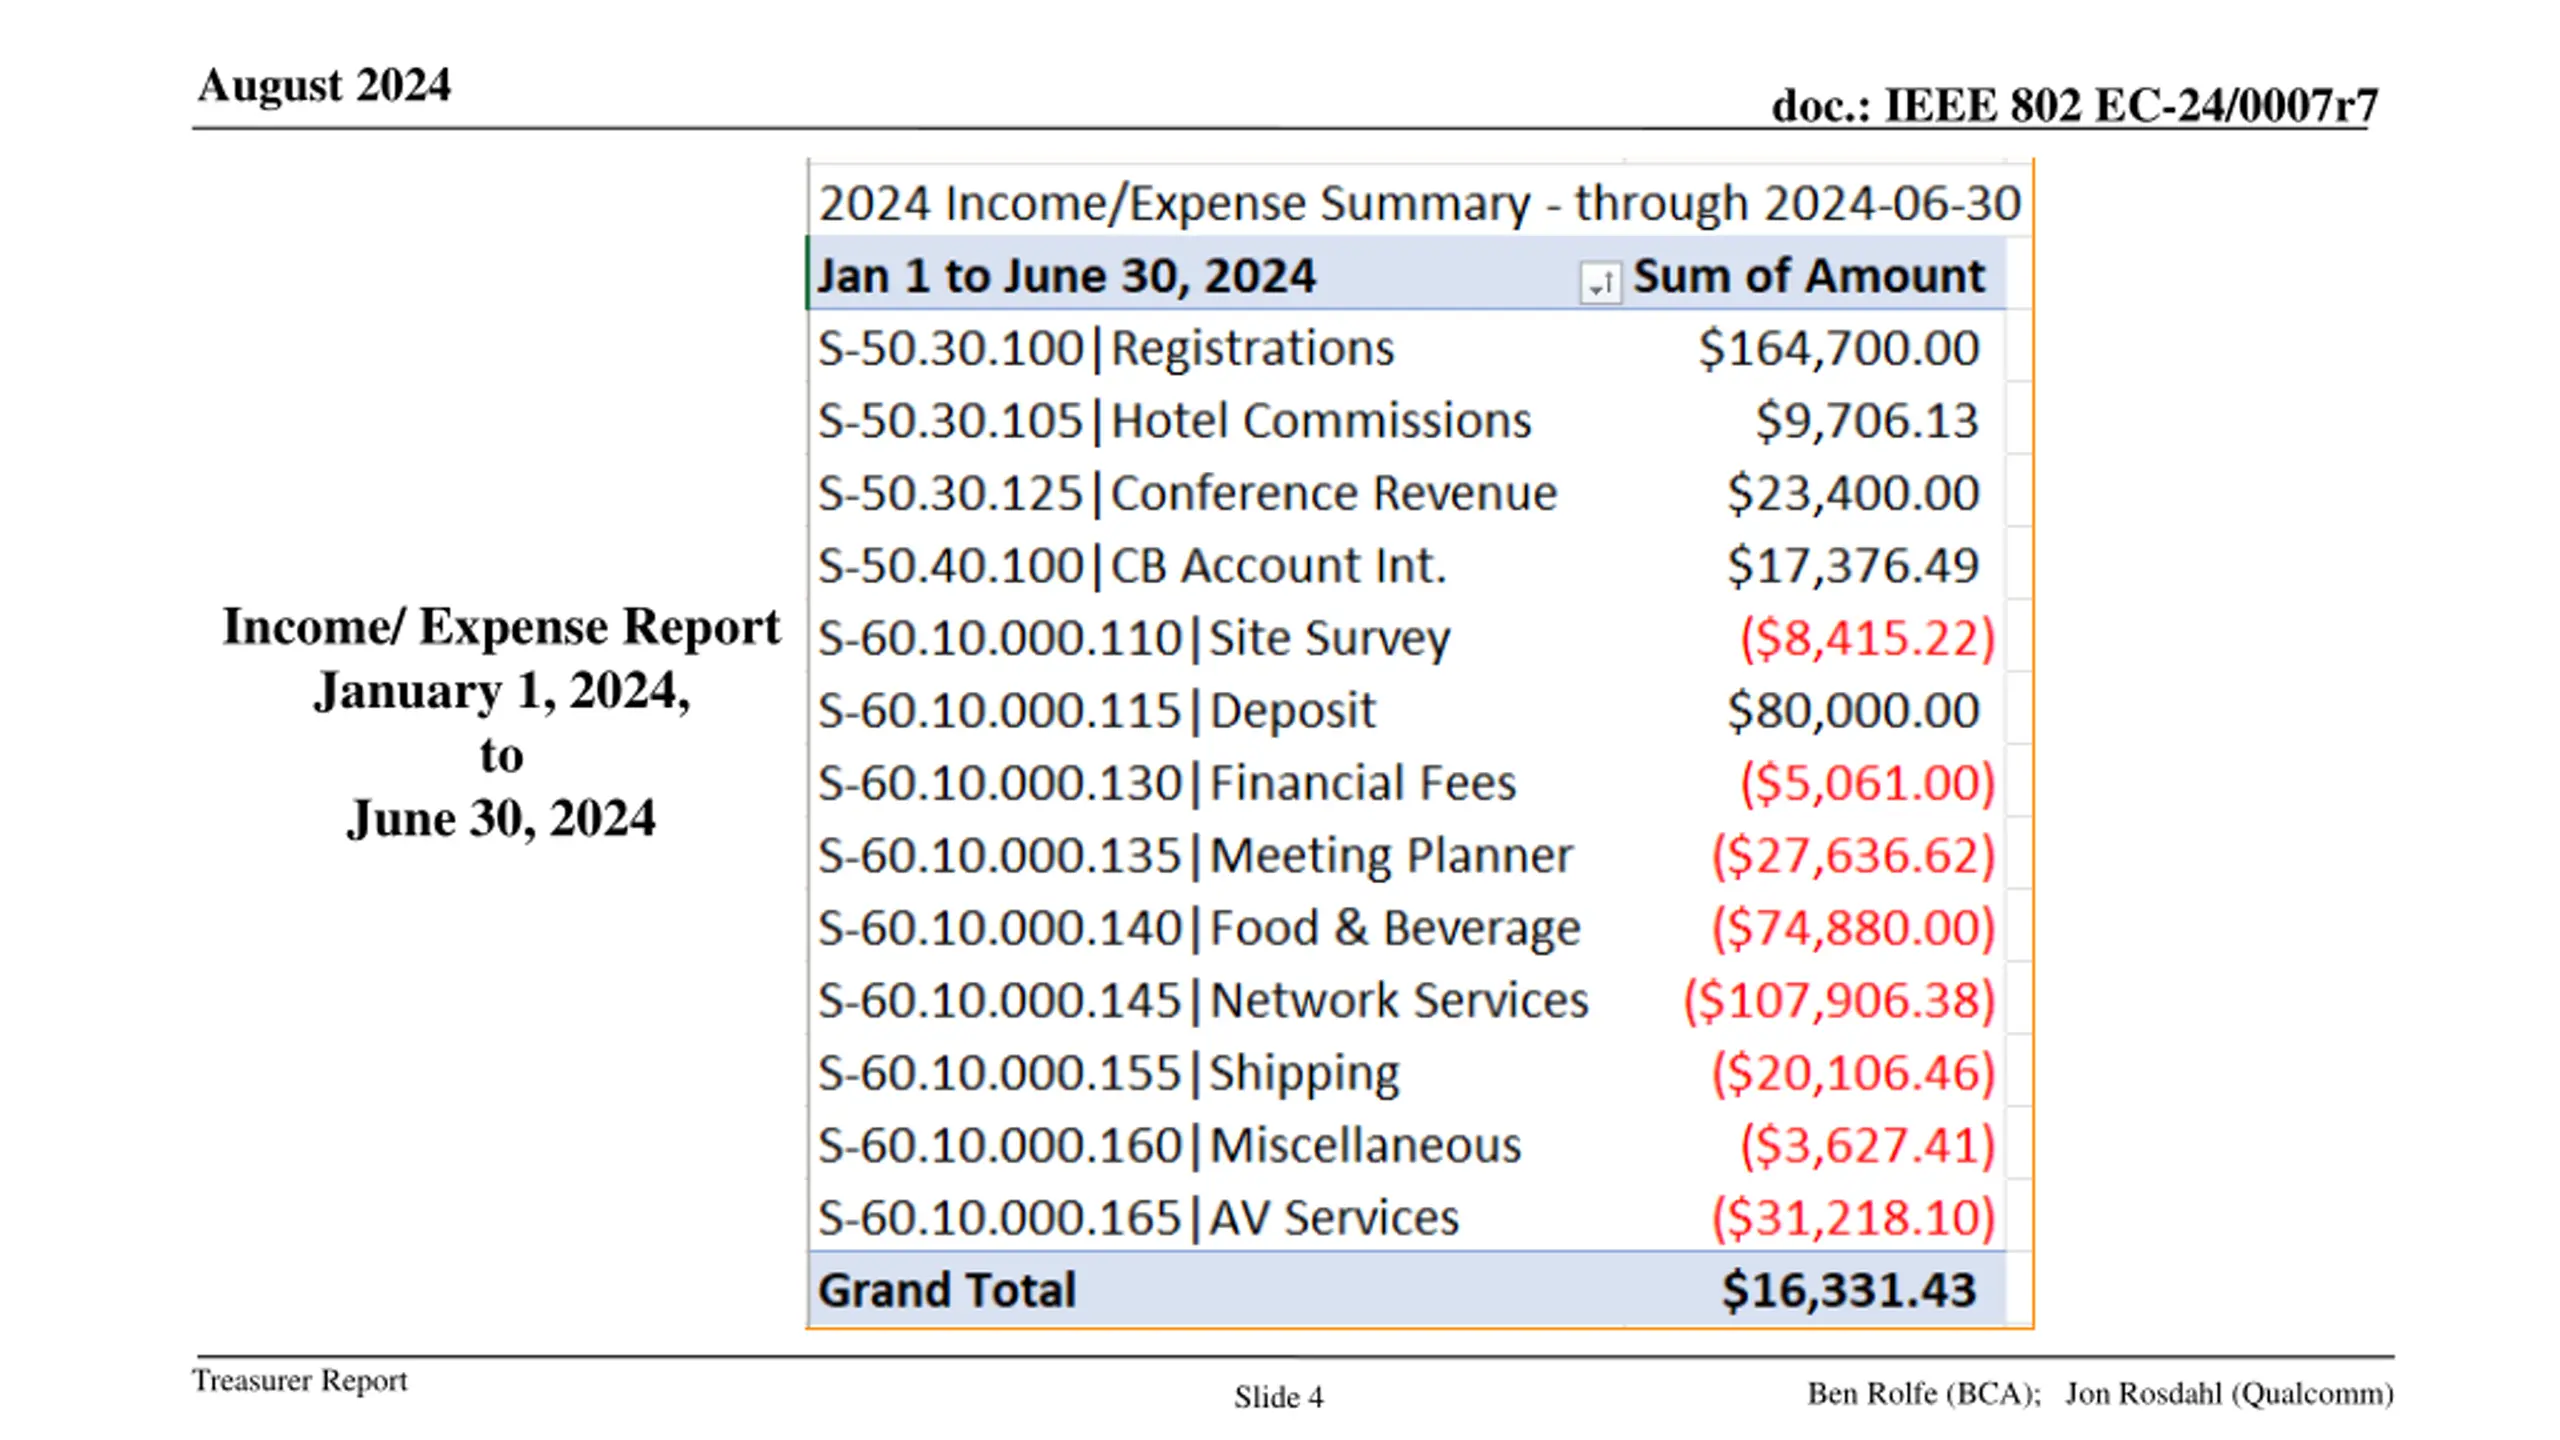This screenshot has width=2560, height=1440.
Task: Click the 'August 2024' header date
Action: [x=324, y=86]
